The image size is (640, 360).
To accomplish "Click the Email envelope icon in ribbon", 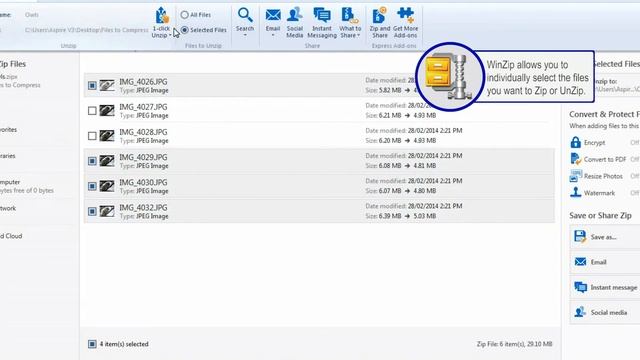I will point(273,16).
